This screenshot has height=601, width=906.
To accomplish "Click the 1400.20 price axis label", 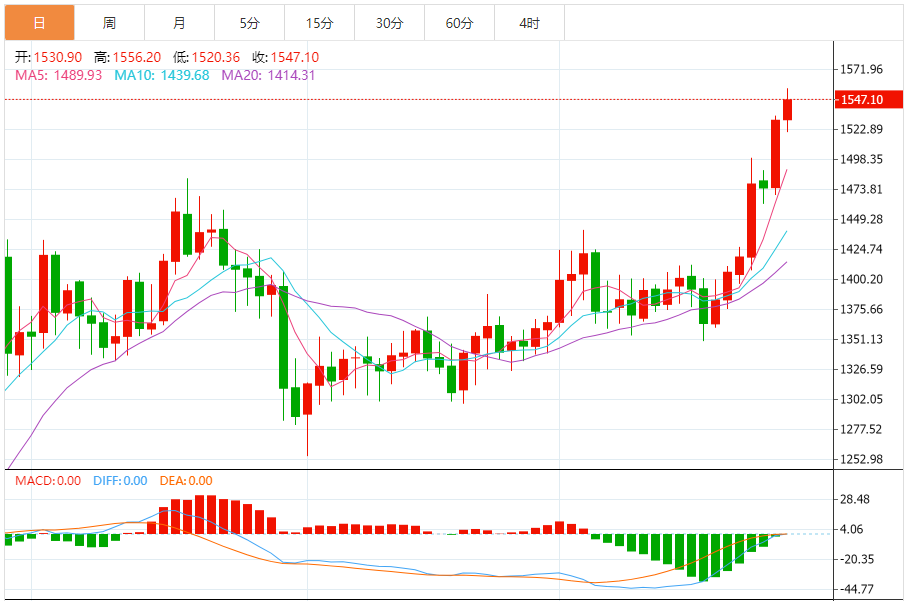I will [862, 279].
